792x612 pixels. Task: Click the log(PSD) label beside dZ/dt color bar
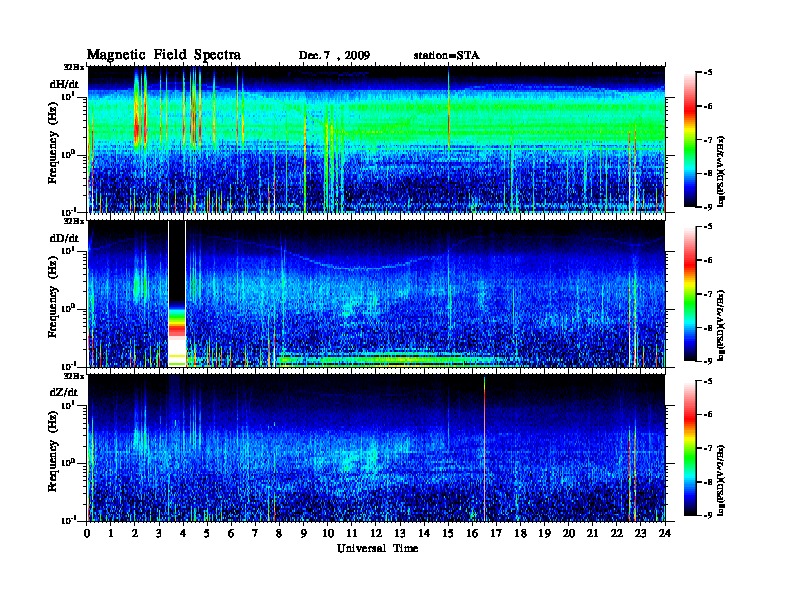coord(721,480)
